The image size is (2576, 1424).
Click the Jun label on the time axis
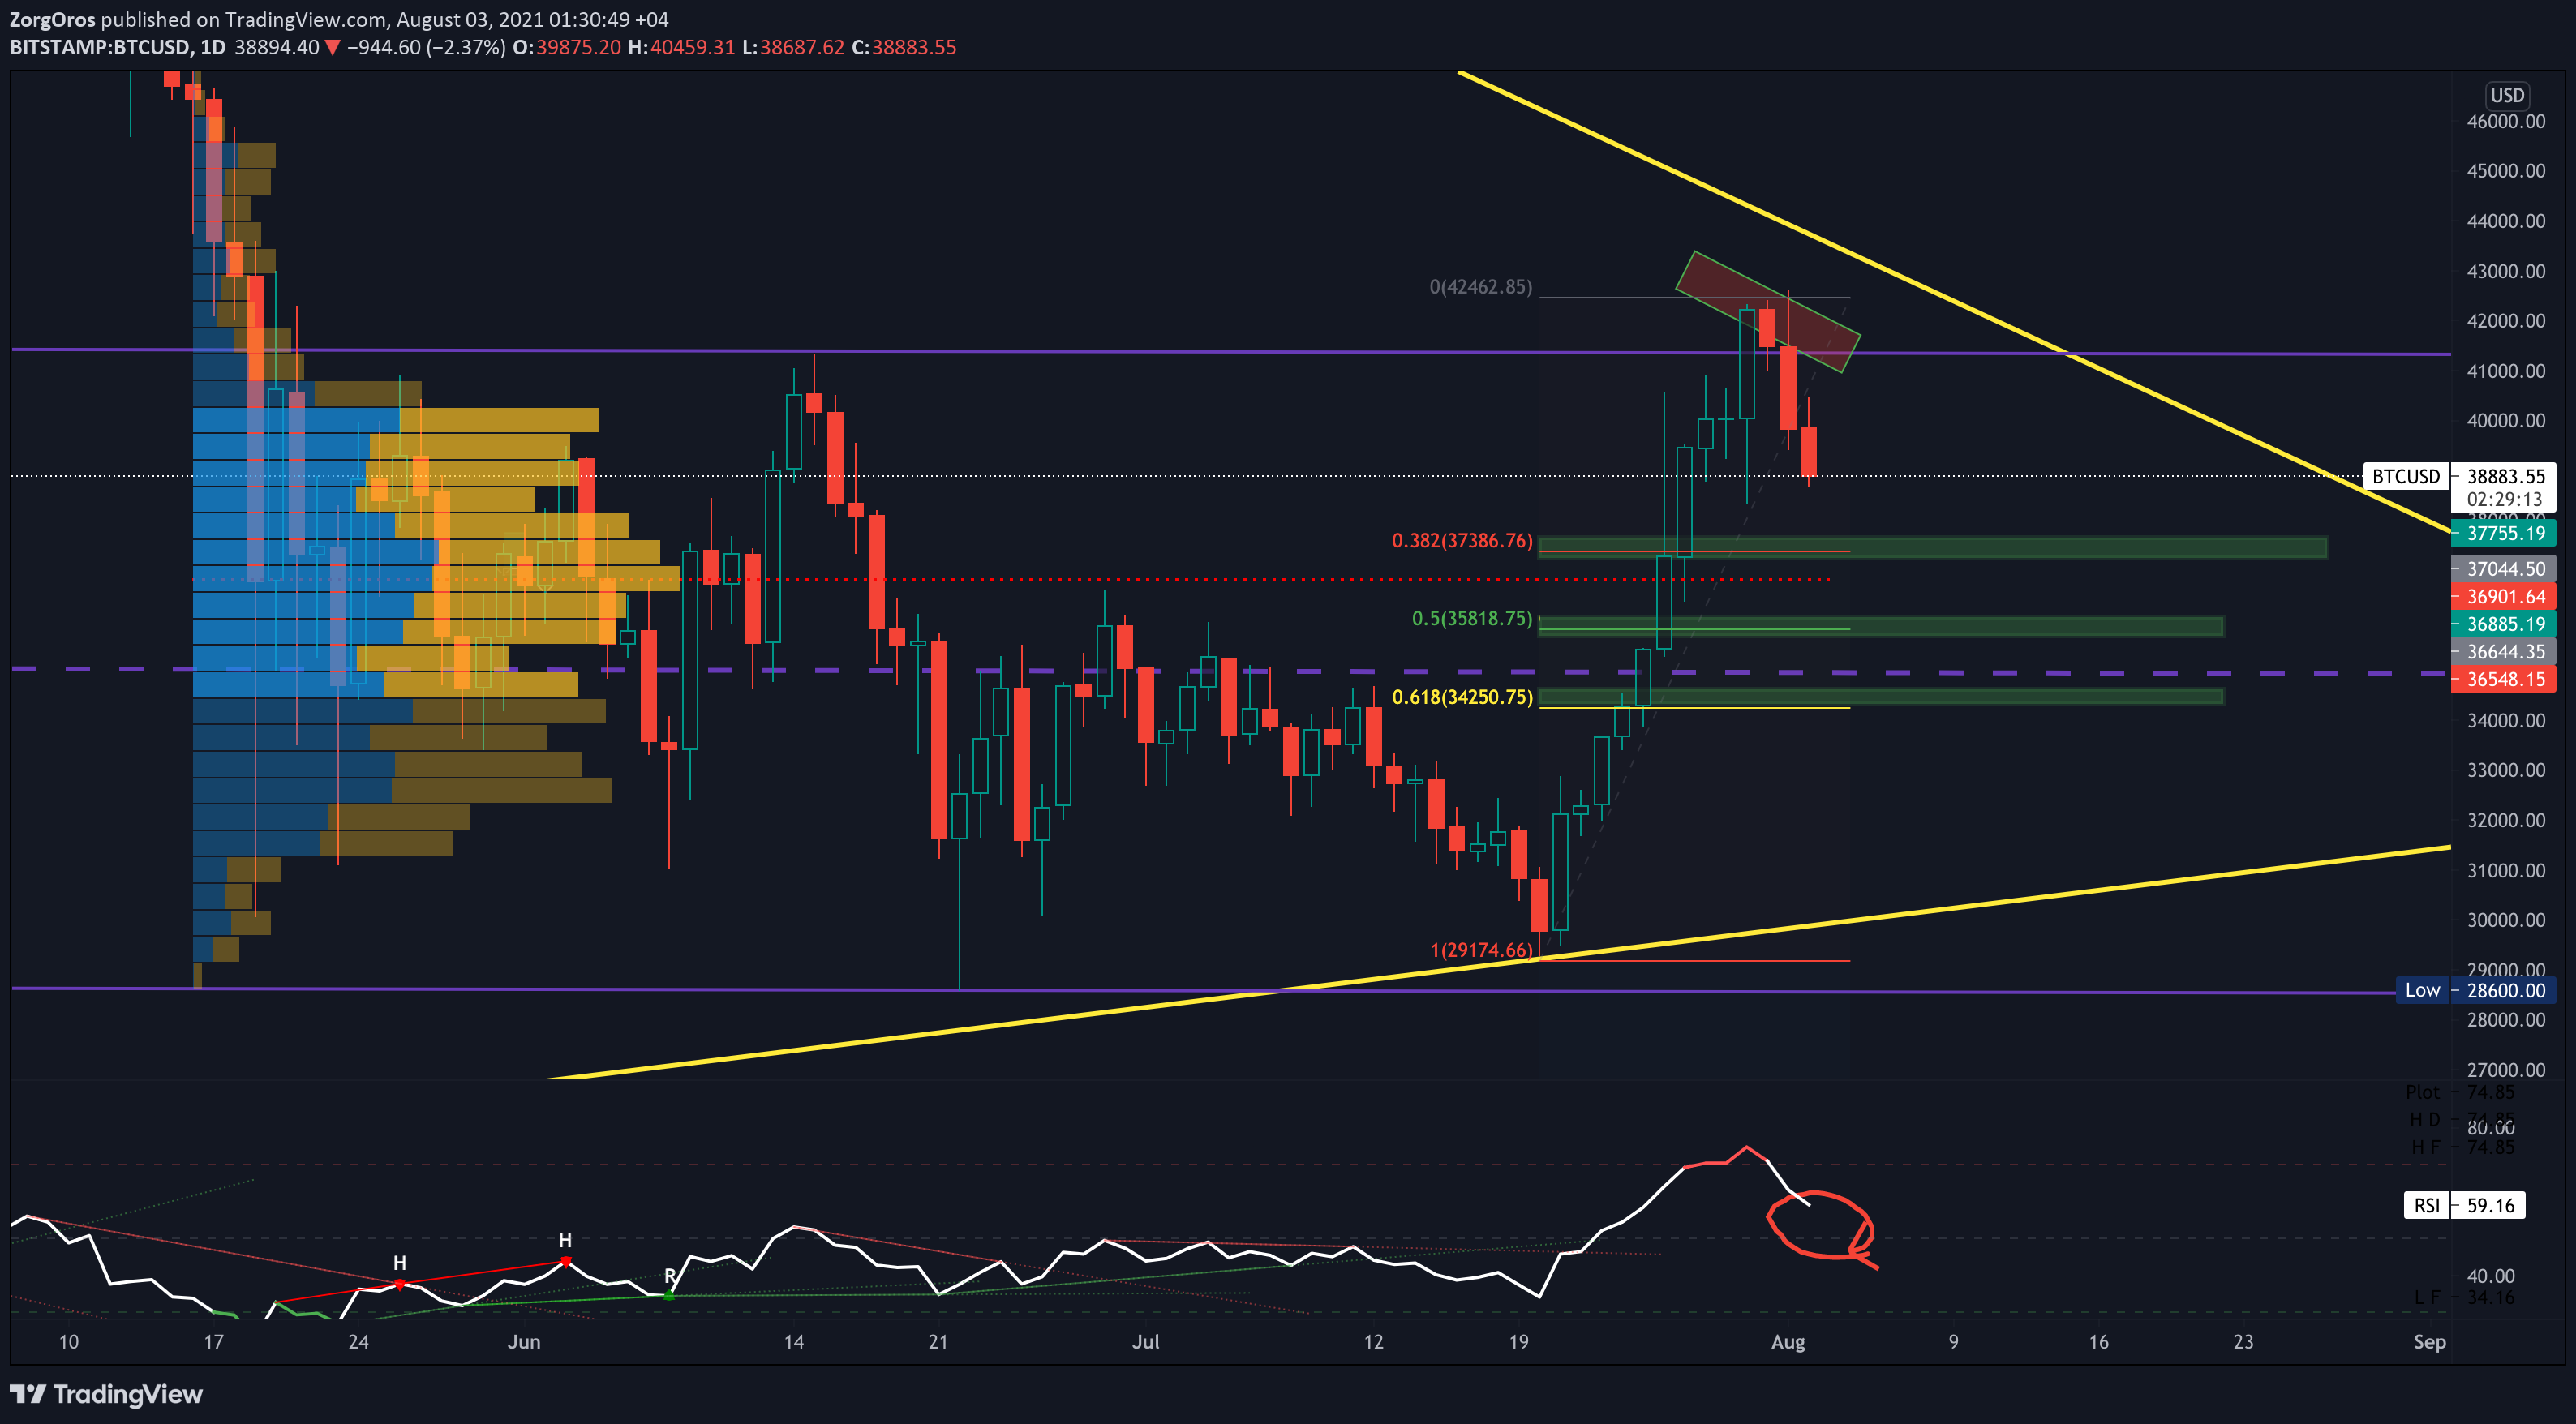524,1342
